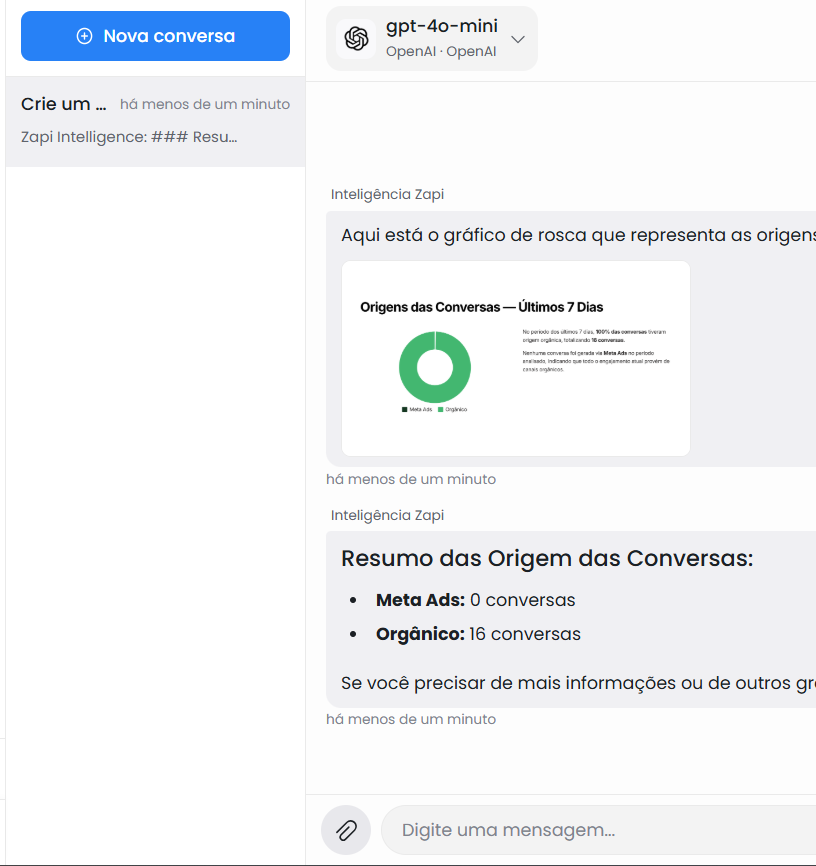
Task: Click the sidebar timestamp 'há menos de um minuto'
Action: tap(205, 104)
